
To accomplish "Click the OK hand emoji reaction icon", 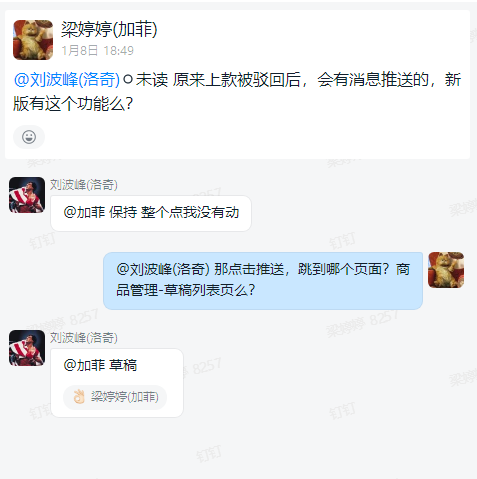I will [79, 397].
